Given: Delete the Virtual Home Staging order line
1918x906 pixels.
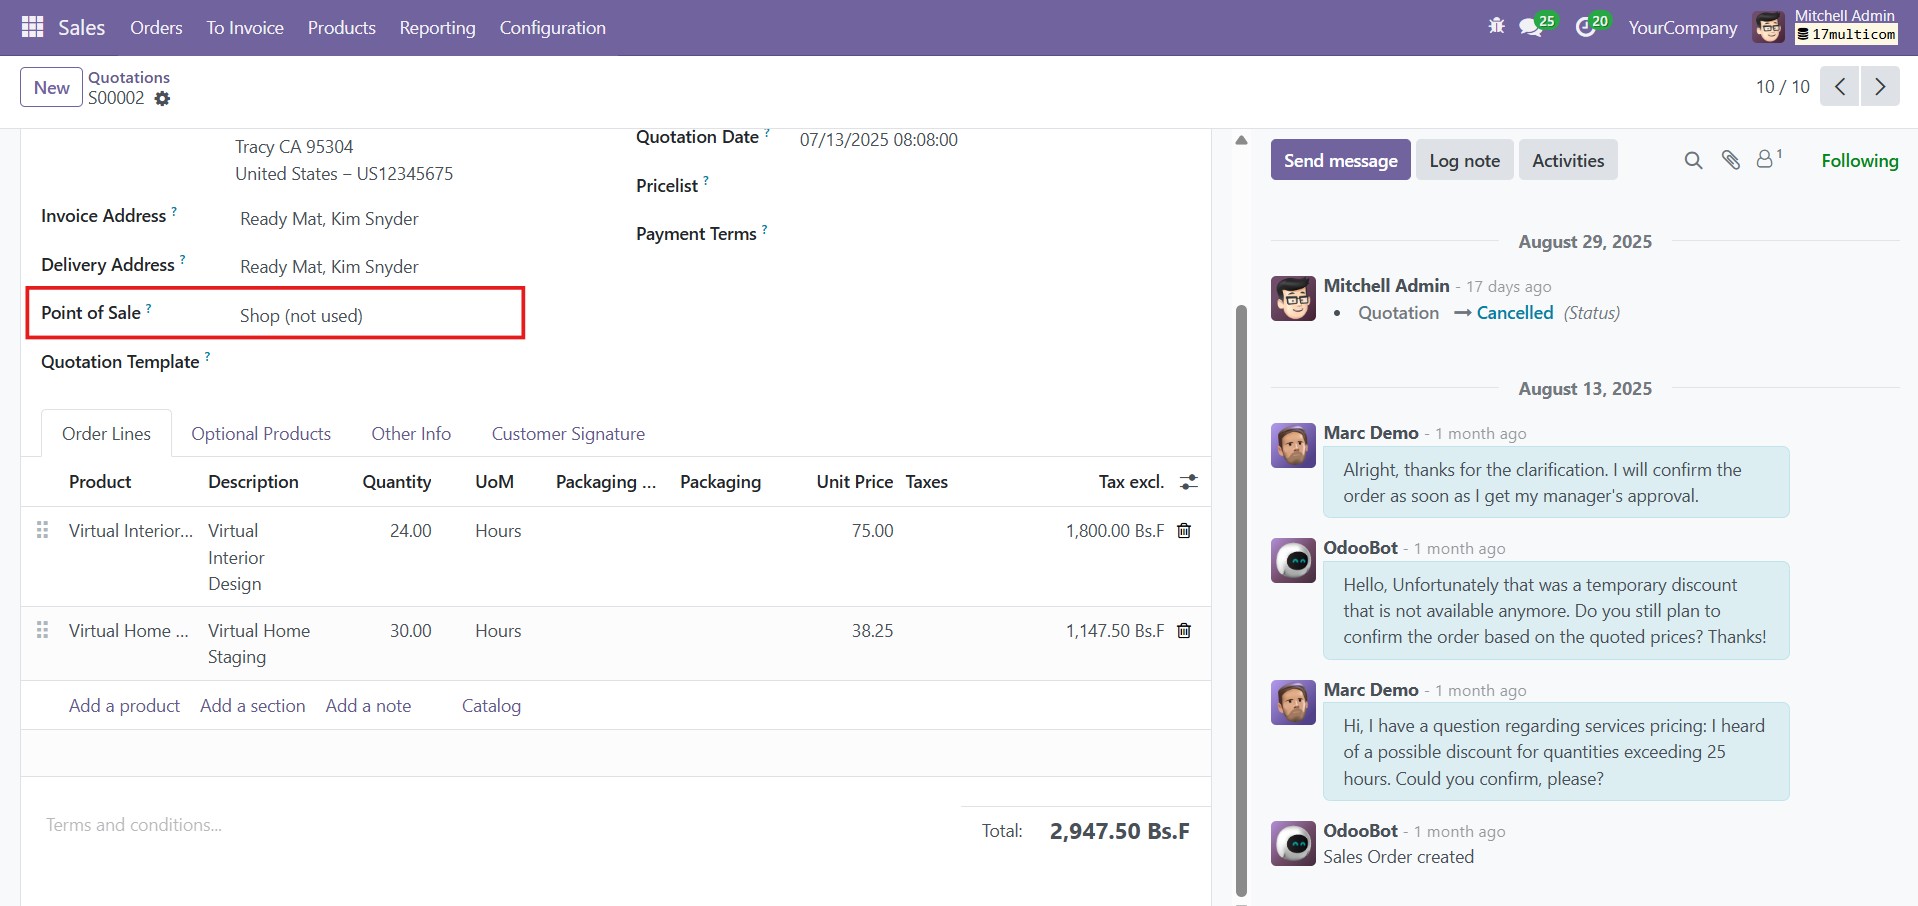Looking at the screenshot, I should click(1184, 631).
